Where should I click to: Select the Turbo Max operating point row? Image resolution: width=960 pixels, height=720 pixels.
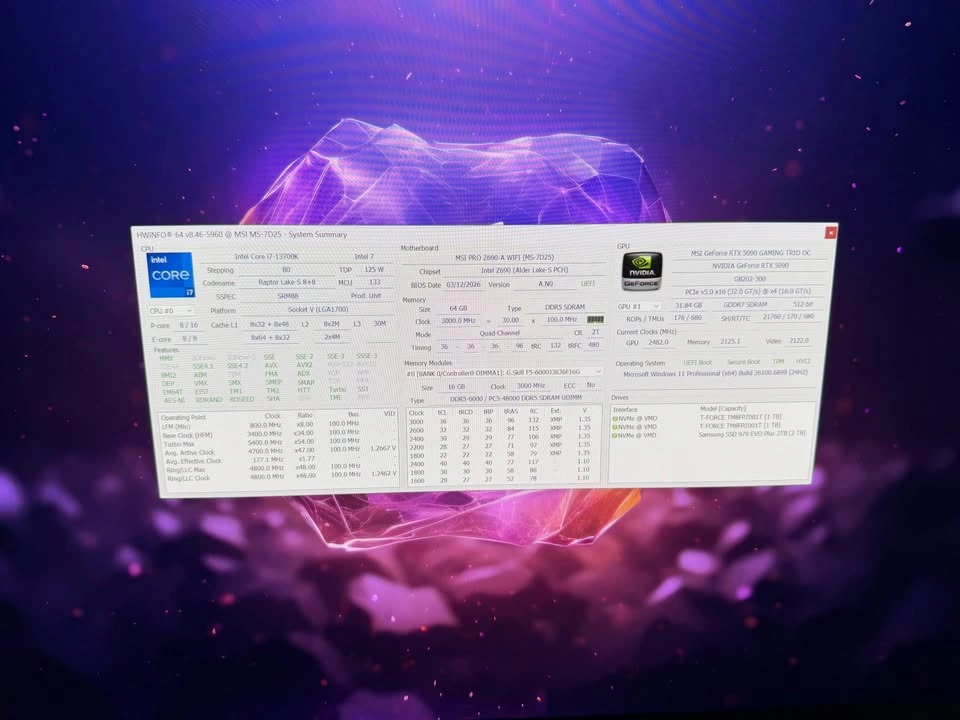pos(279,442)
